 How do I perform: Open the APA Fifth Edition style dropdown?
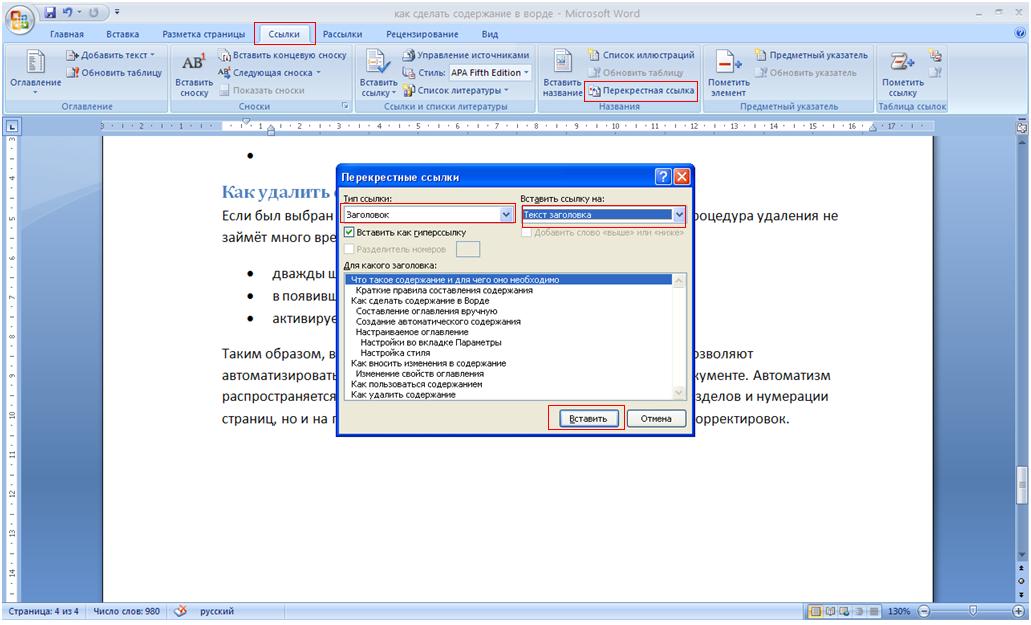(x=490, y=73)
